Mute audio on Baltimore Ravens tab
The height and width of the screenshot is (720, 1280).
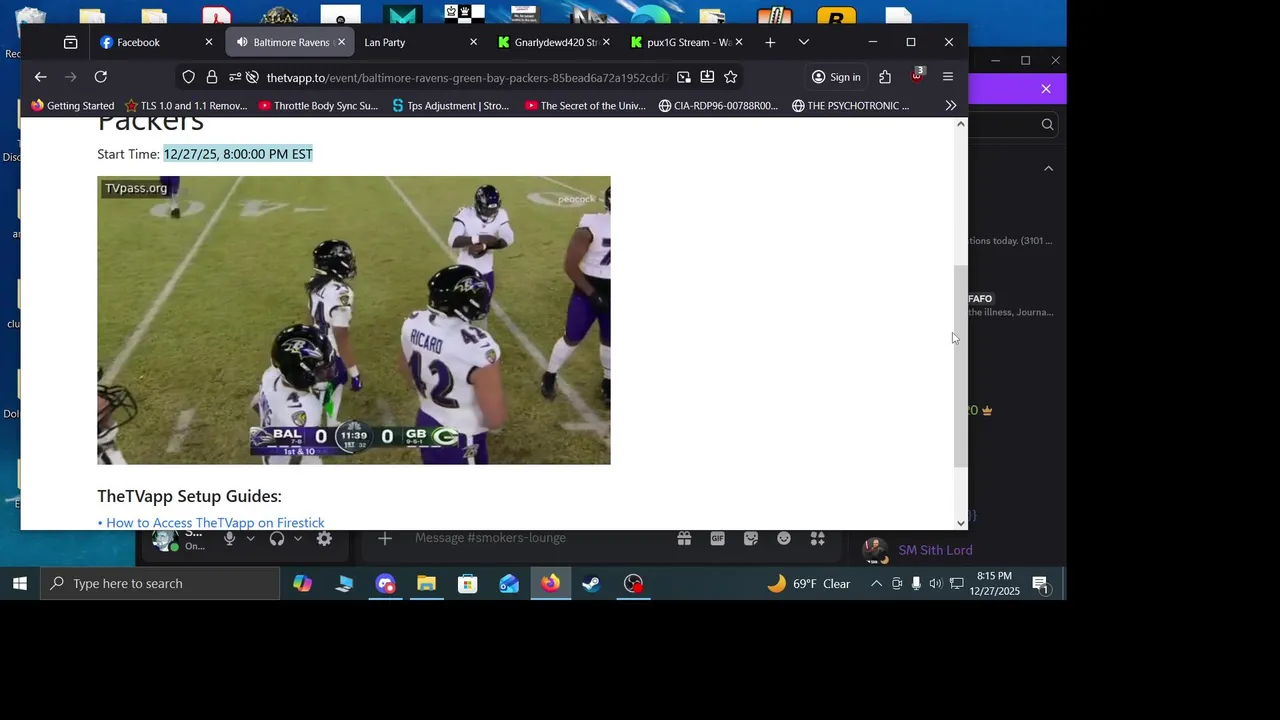click(x=242, y=42)
